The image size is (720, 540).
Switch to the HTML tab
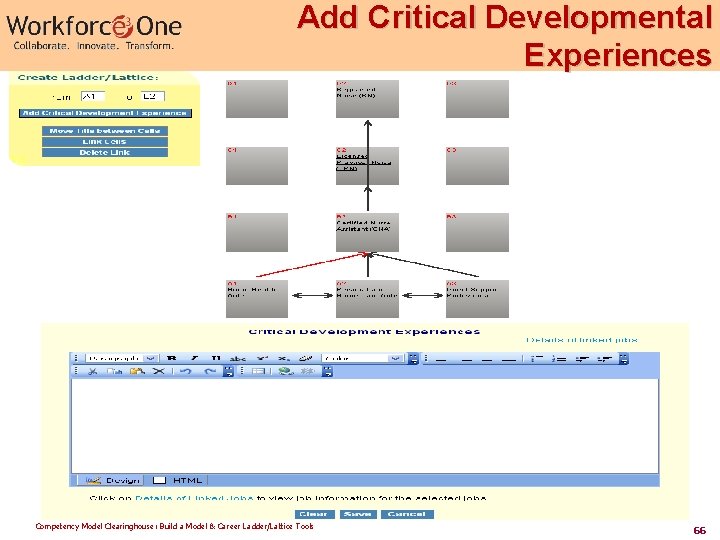click(178, 480)
